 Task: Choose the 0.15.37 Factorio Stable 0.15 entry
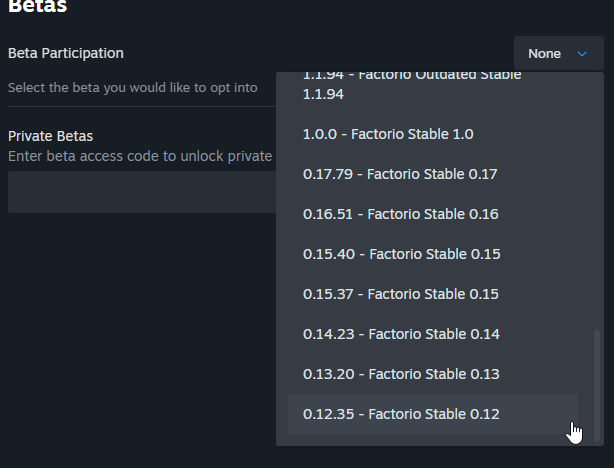coord(400,294)
